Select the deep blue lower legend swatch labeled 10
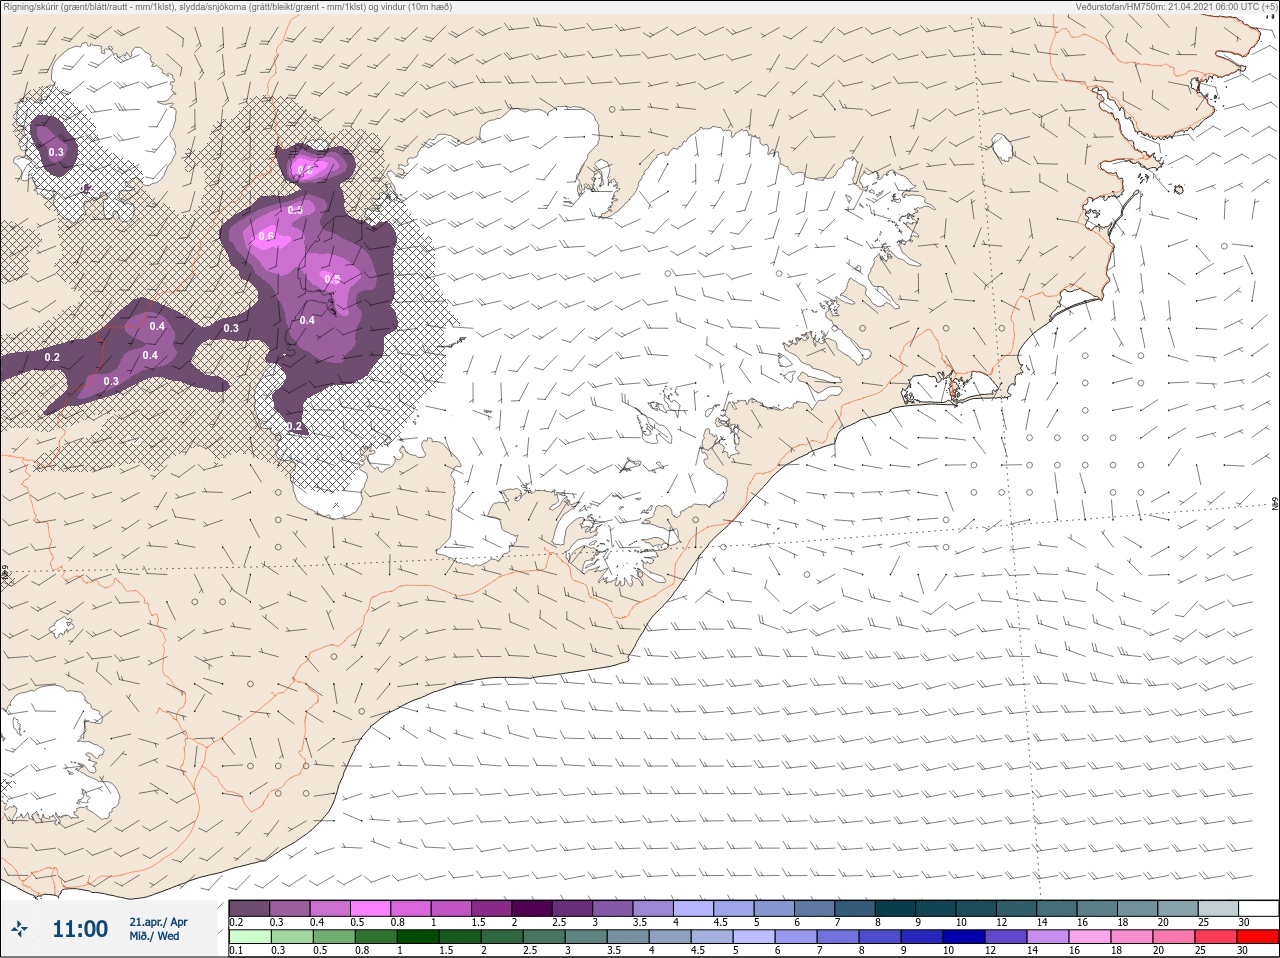This screenshot has width=1280, height=958. click(964, 937)
